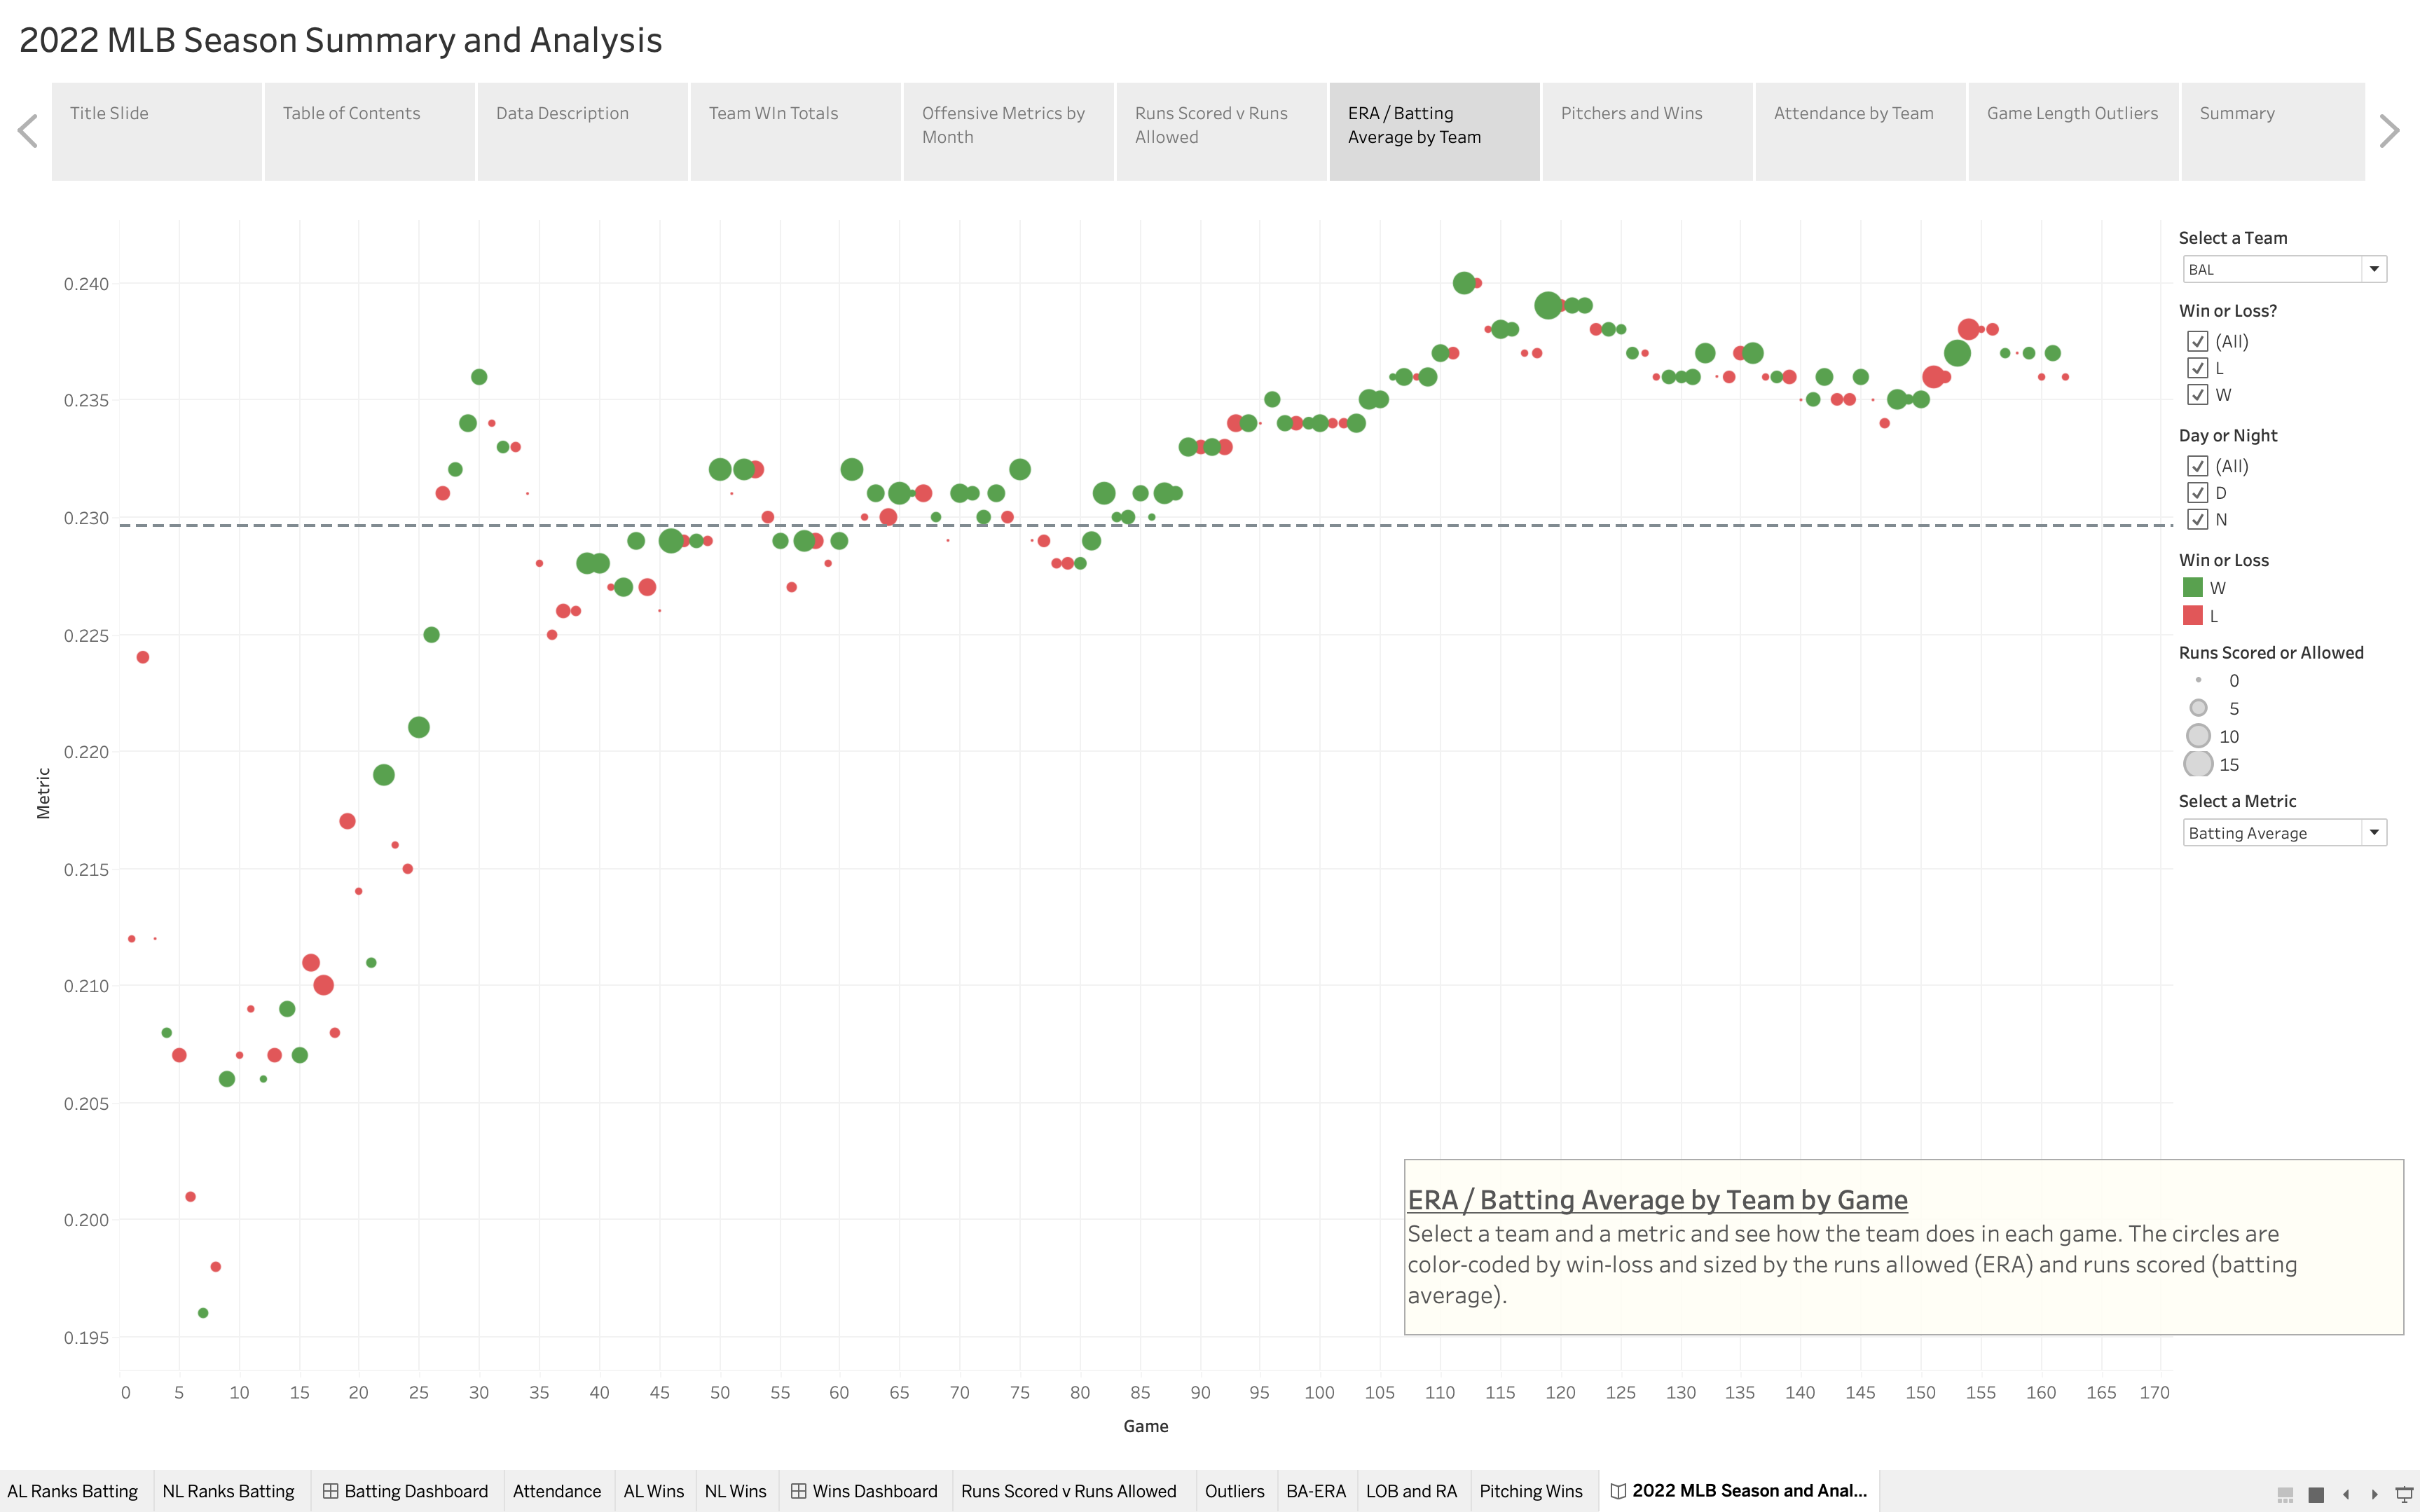Select the Attendance by Team story point
2420x1512 pixels.
[x=1854, y=113]
